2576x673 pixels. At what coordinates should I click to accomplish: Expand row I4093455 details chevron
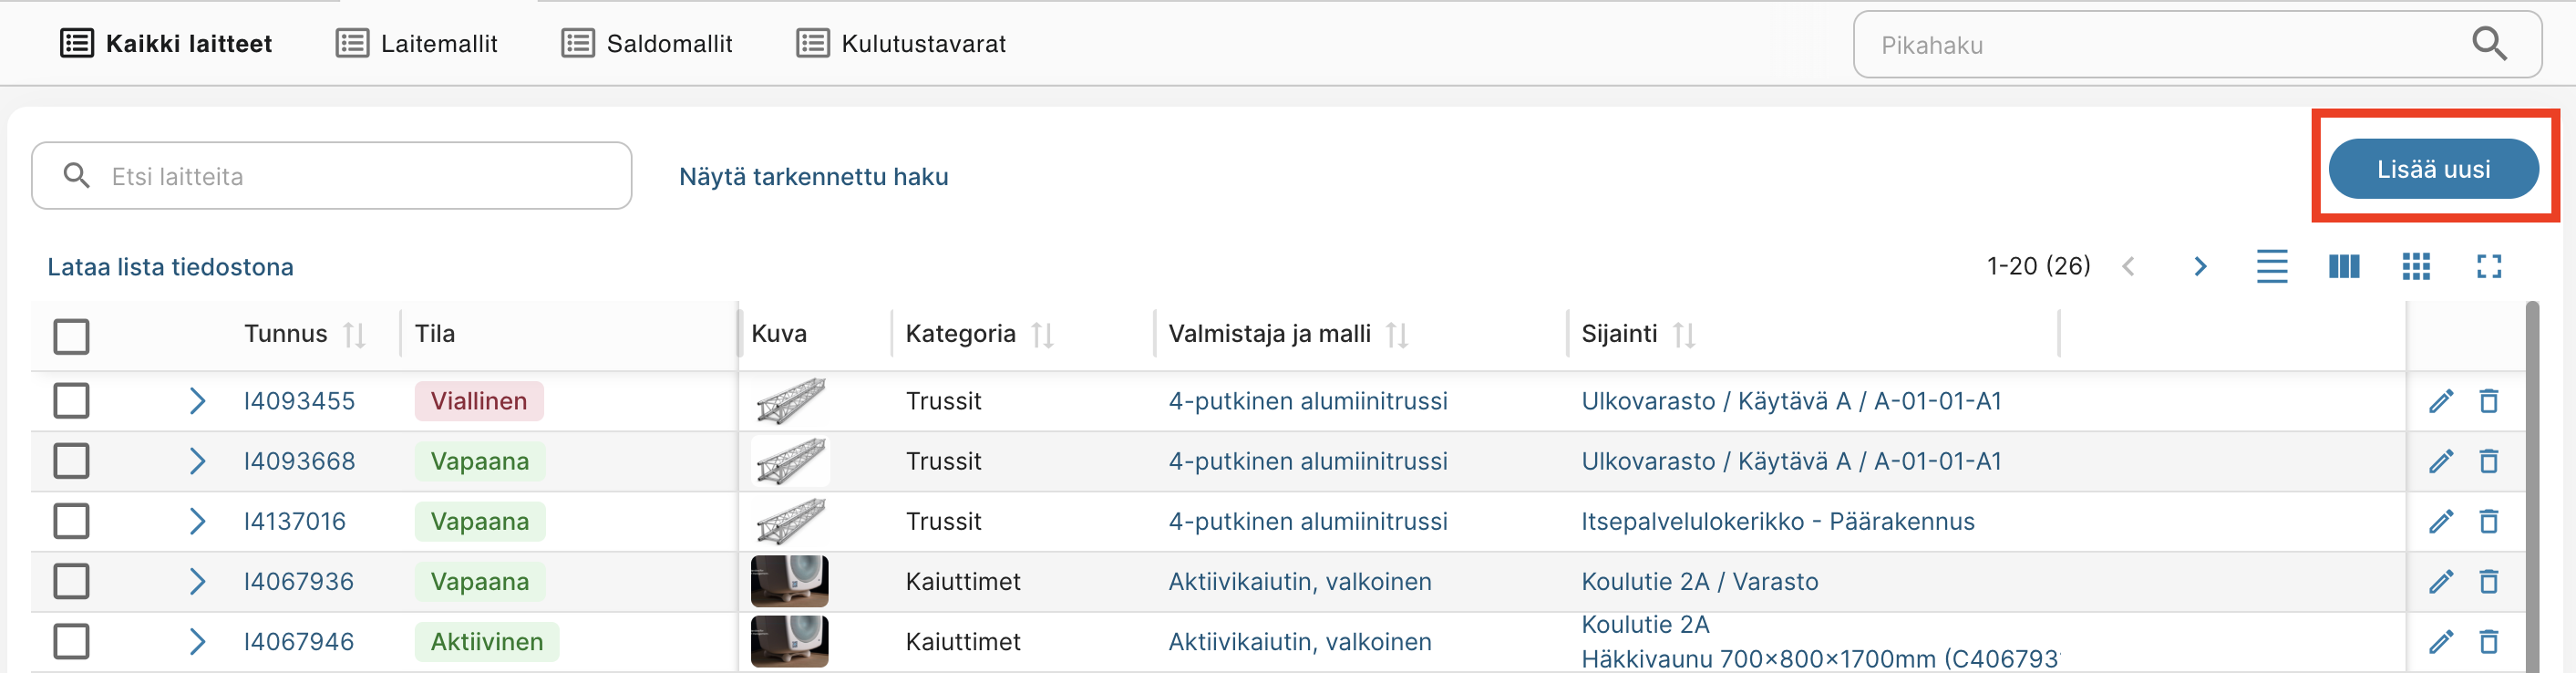[x=197, y=401]
